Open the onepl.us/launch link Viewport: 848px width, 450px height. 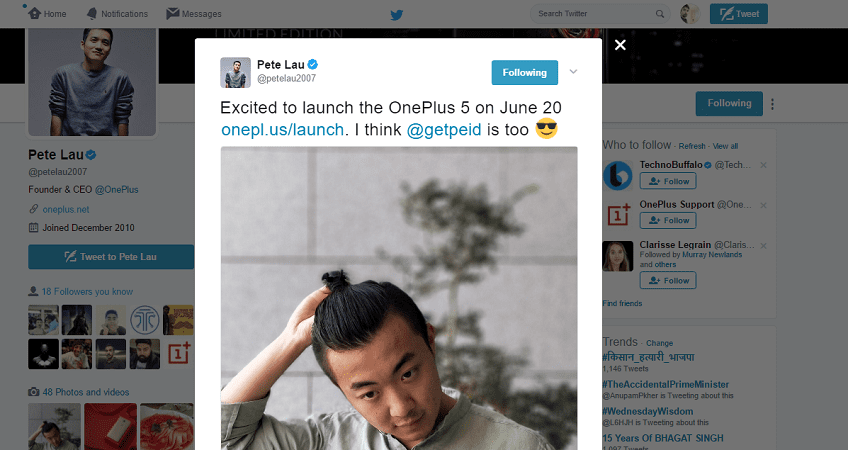tap(282, 130)
